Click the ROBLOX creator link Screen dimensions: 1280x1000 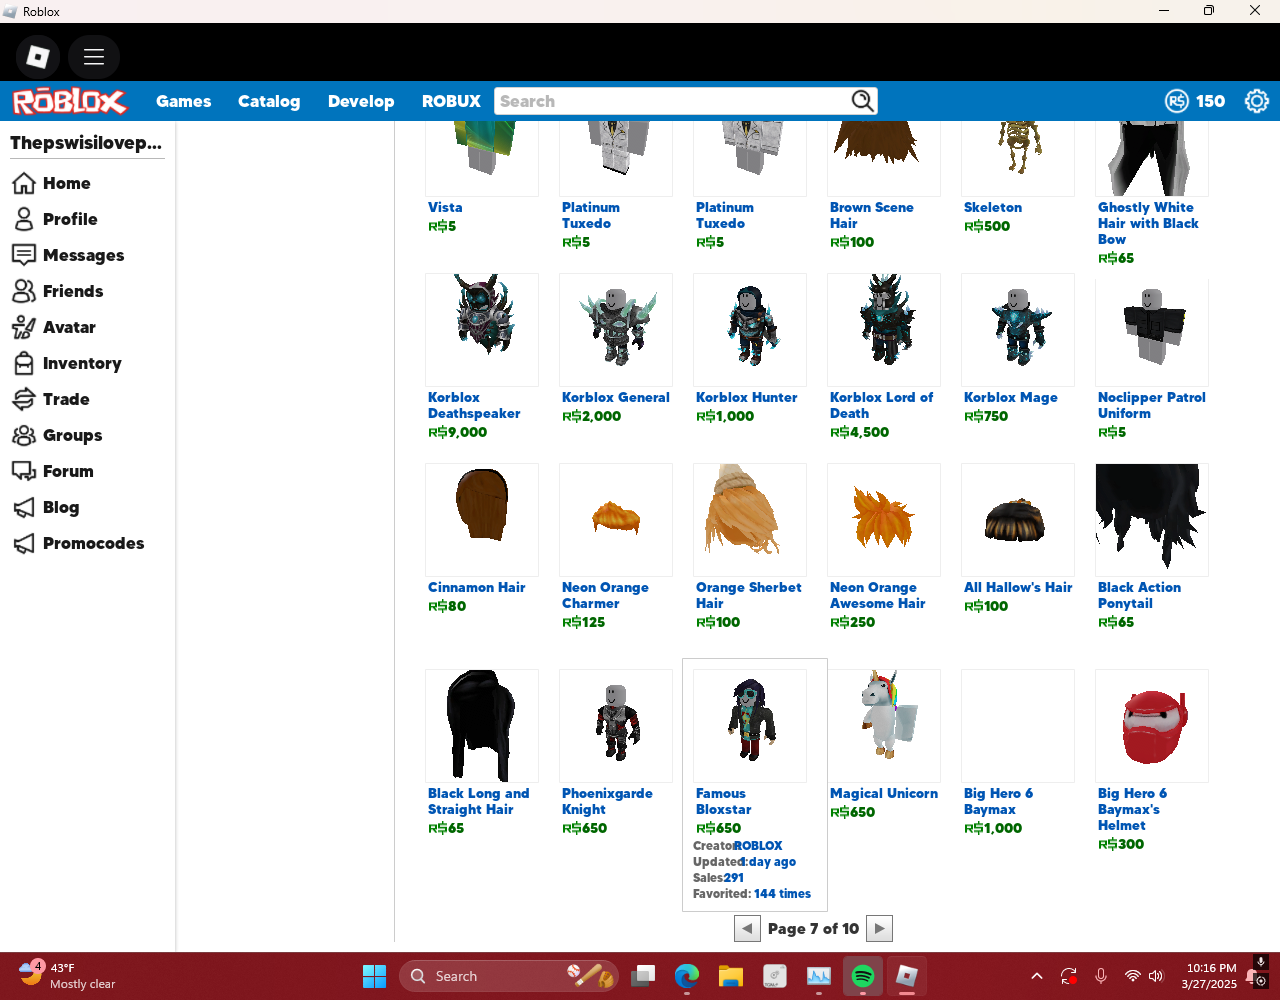coord(758,846)
